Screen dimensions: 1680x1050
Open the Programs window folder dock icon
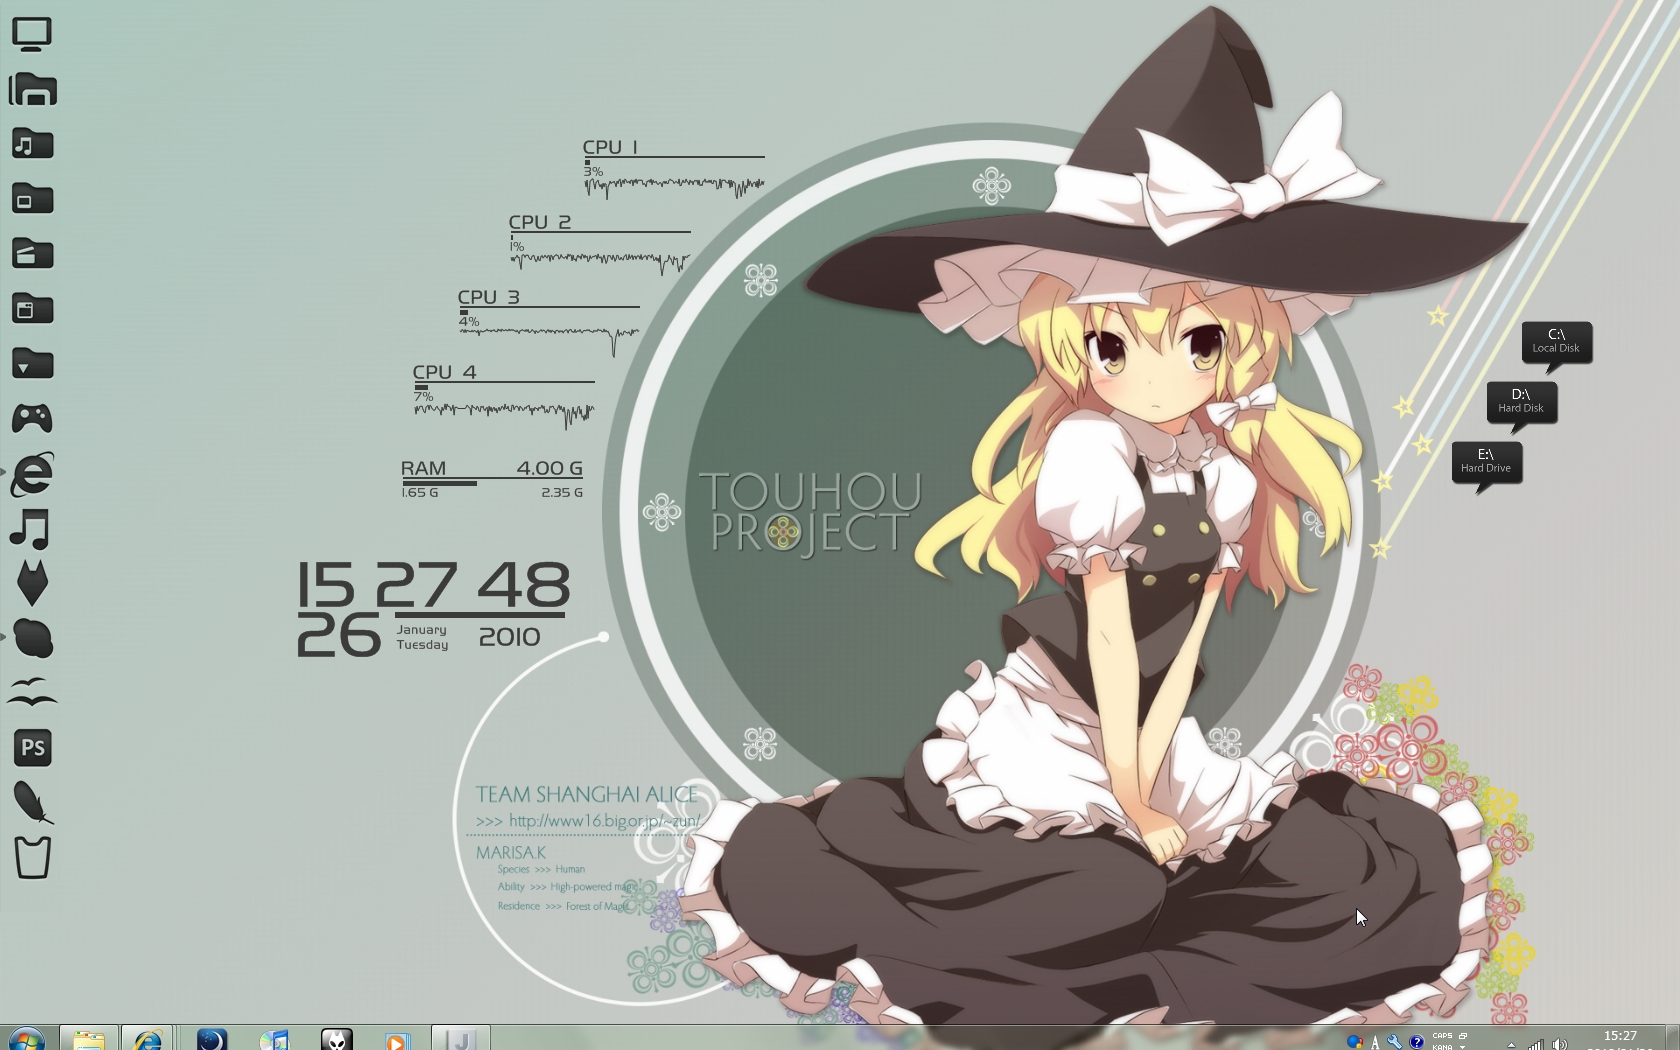(x=33, y=309)
